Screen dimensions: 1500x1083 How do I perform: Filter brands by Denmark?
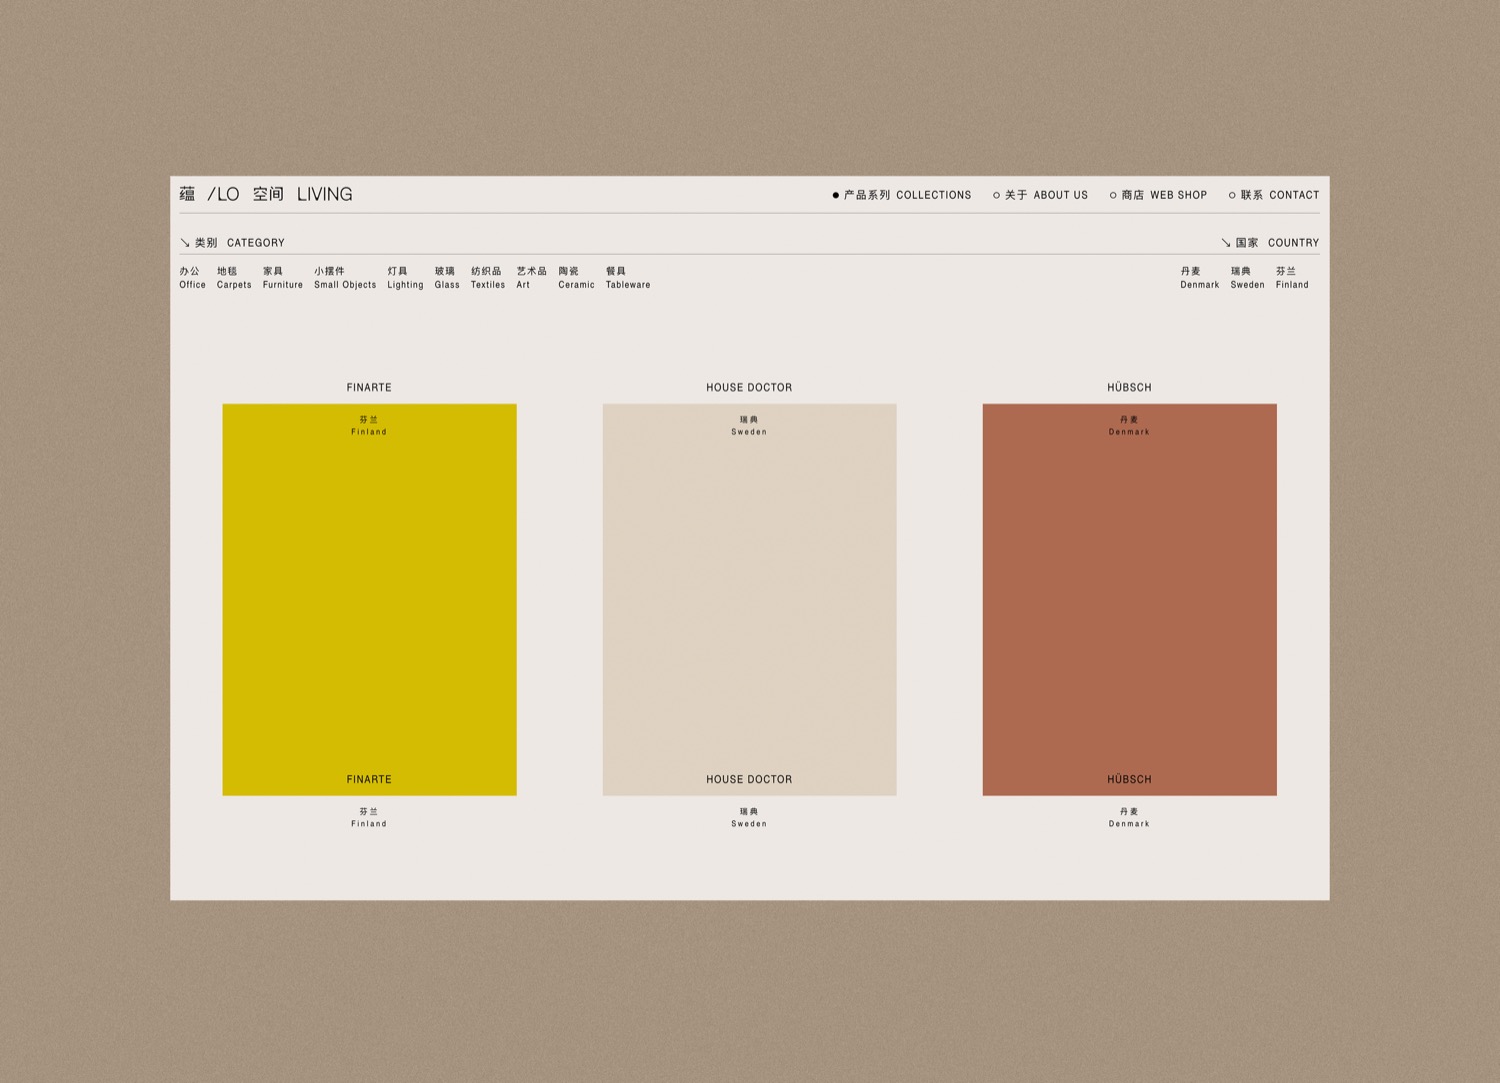click(x=1199, y=278)
